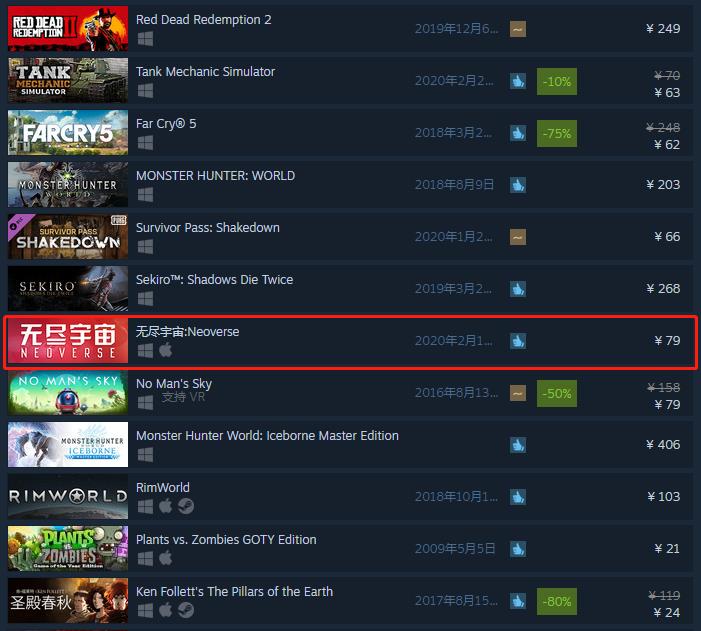Screen dimensions: 701x631
Task: Open the Monster Hunter: World capsule thumbnail
Action: [x=68, y=185]
